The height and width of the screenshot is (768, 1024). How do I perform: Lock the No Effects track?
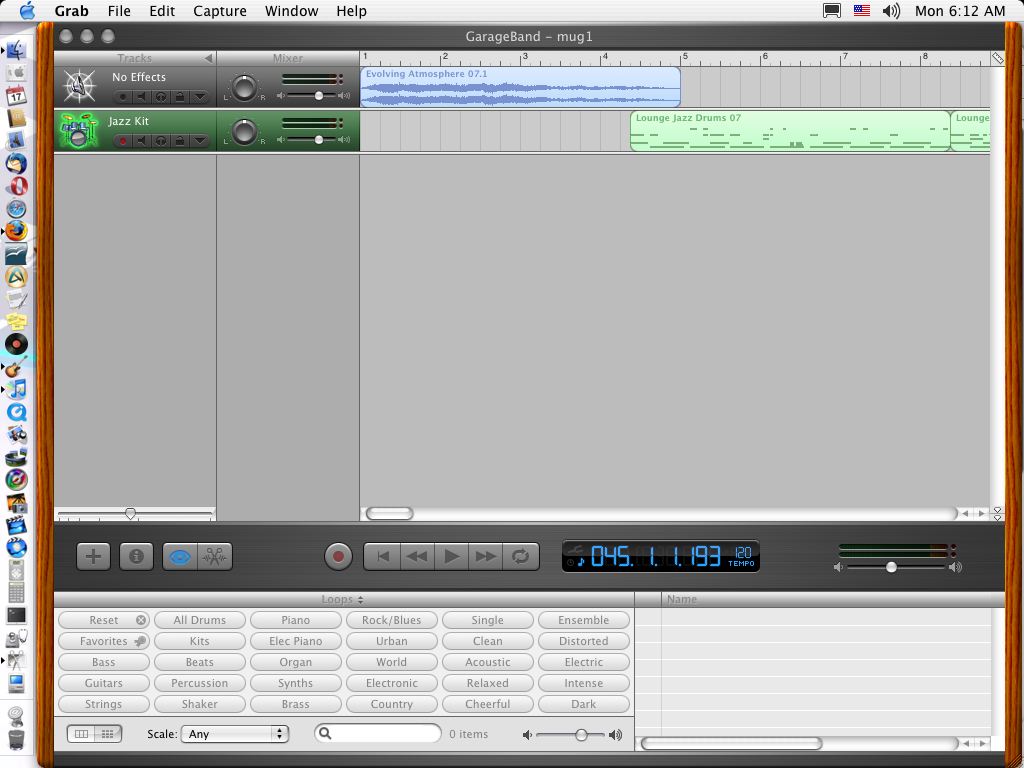point(180,97)
